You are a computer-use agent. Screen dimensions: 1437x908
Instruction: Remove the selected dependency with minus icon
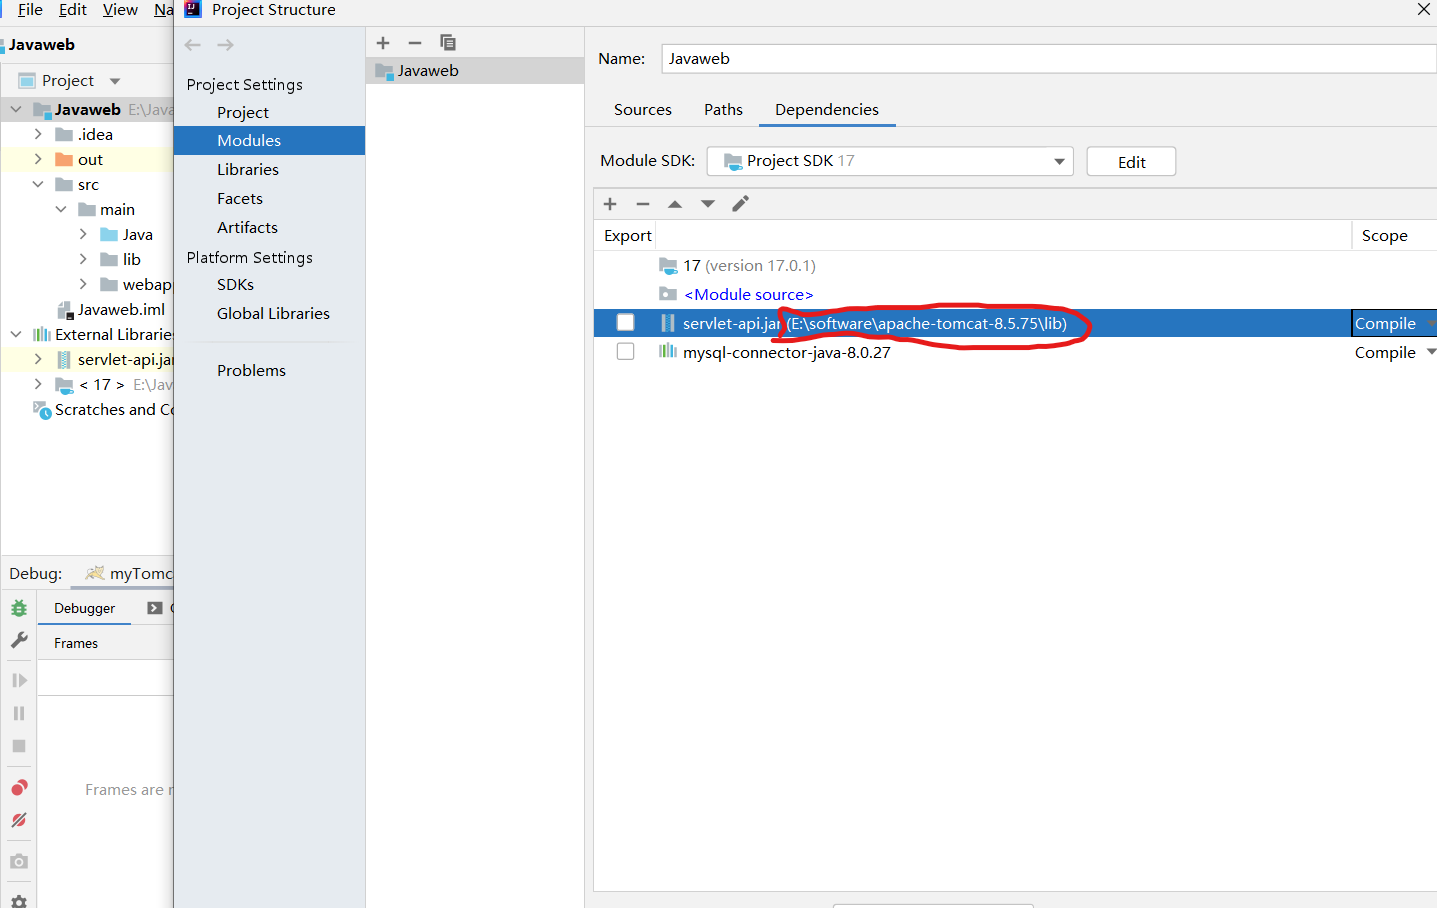pyautogui.click(x=643, y=204)
